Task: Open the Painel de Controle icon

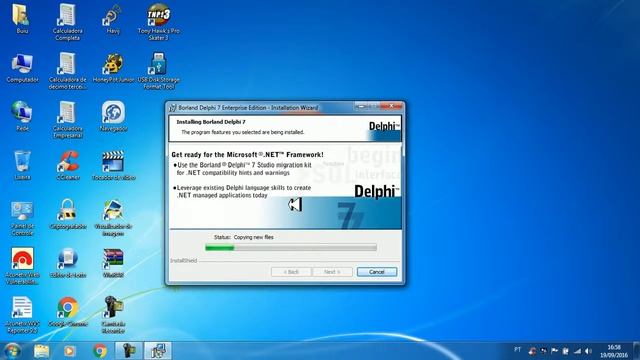Action: tap(22, 218)
